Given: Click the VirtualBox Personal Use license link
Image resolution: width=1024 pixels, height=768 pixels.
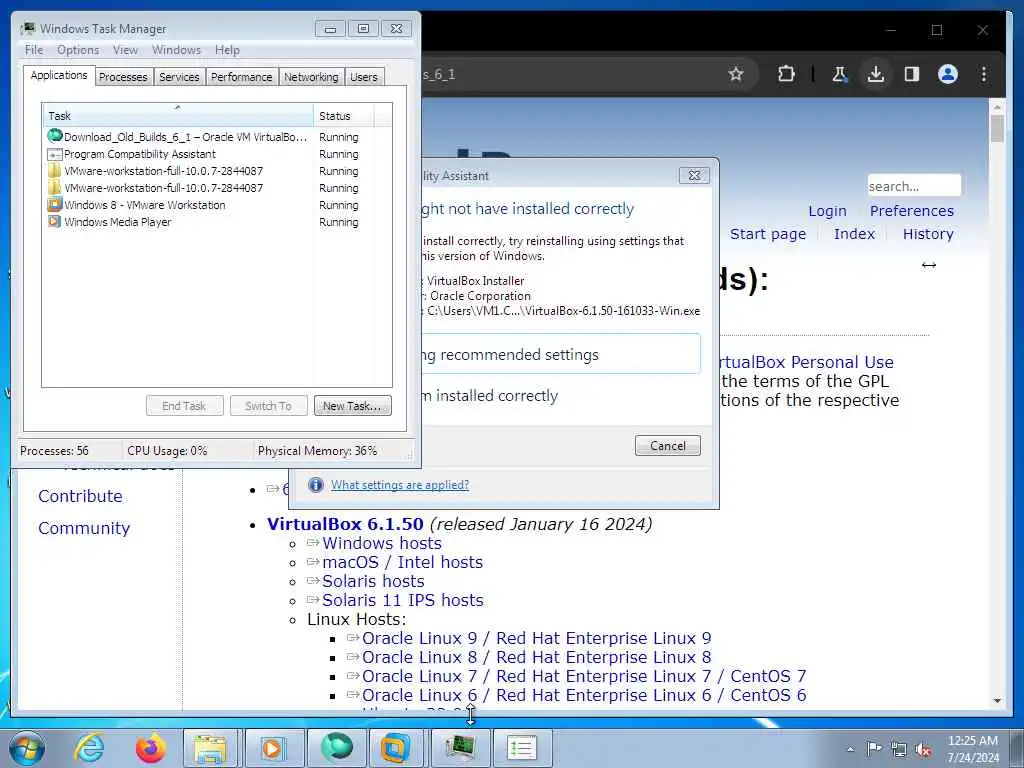Looking at the screenshot, I should pos(807,362).
